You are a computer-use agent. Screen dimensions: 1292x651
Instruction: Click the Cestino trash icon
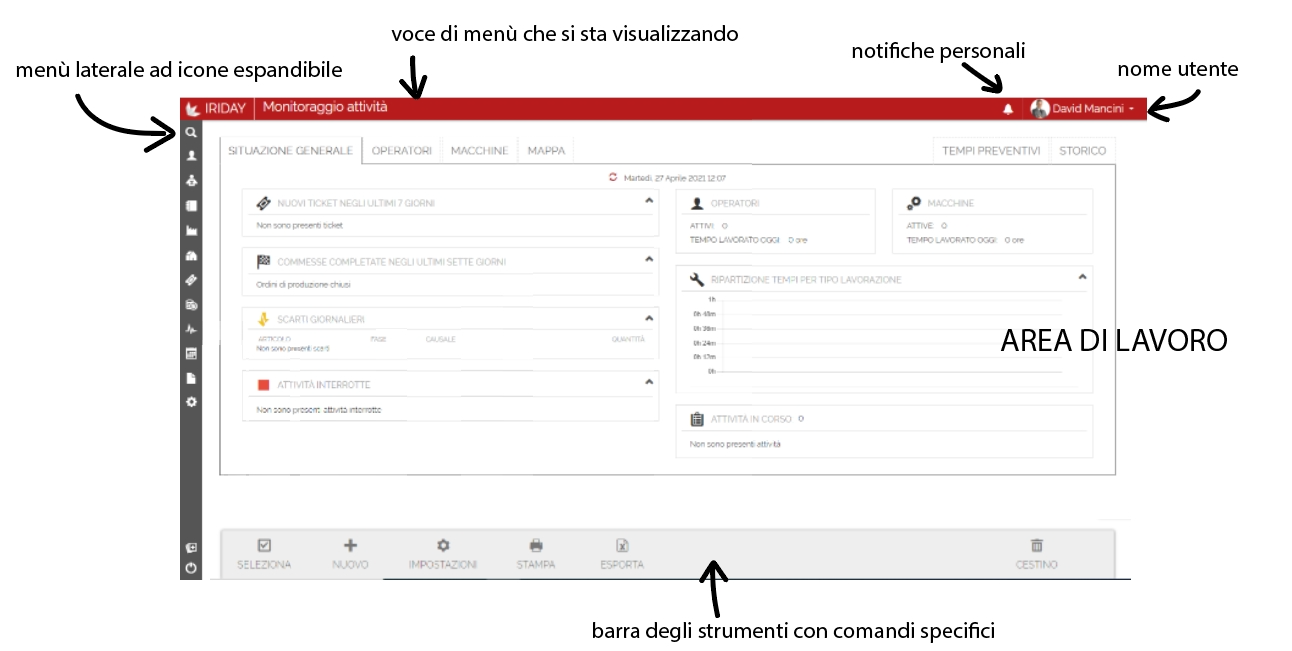1036,546
